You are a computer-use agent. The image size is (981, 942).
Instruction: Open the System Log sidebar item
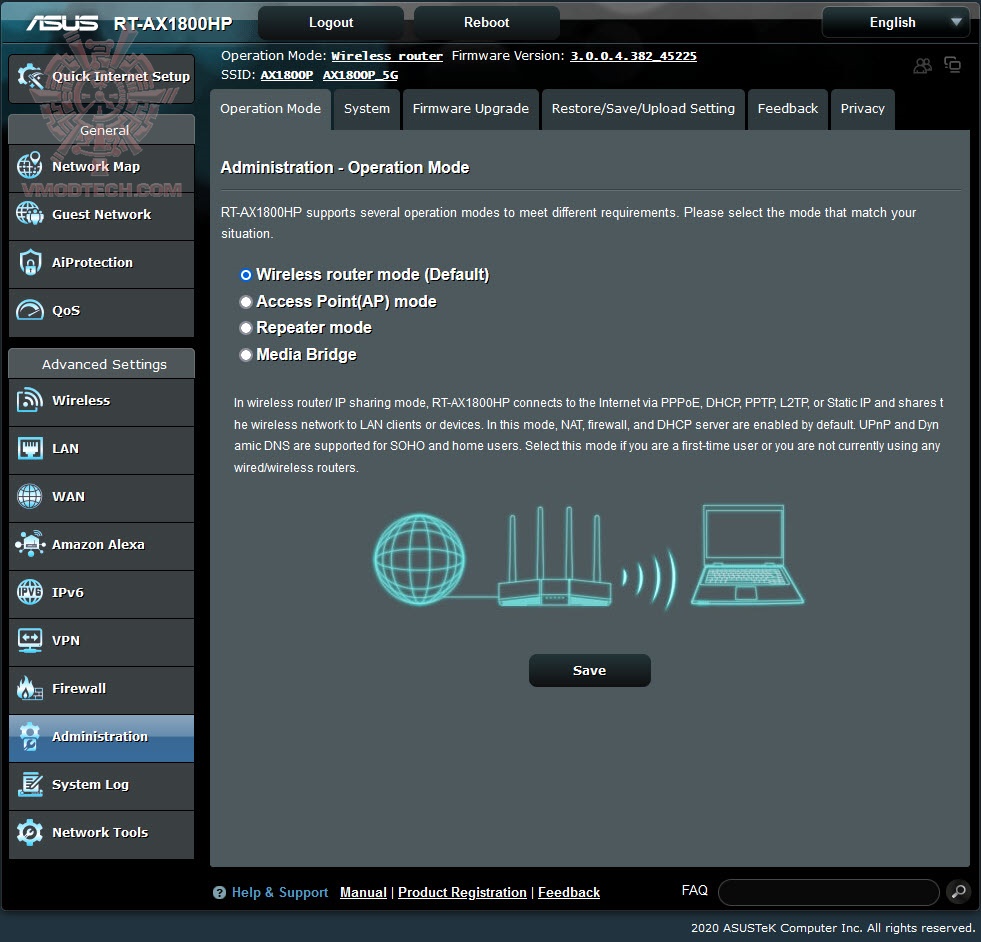coord(101,785)
